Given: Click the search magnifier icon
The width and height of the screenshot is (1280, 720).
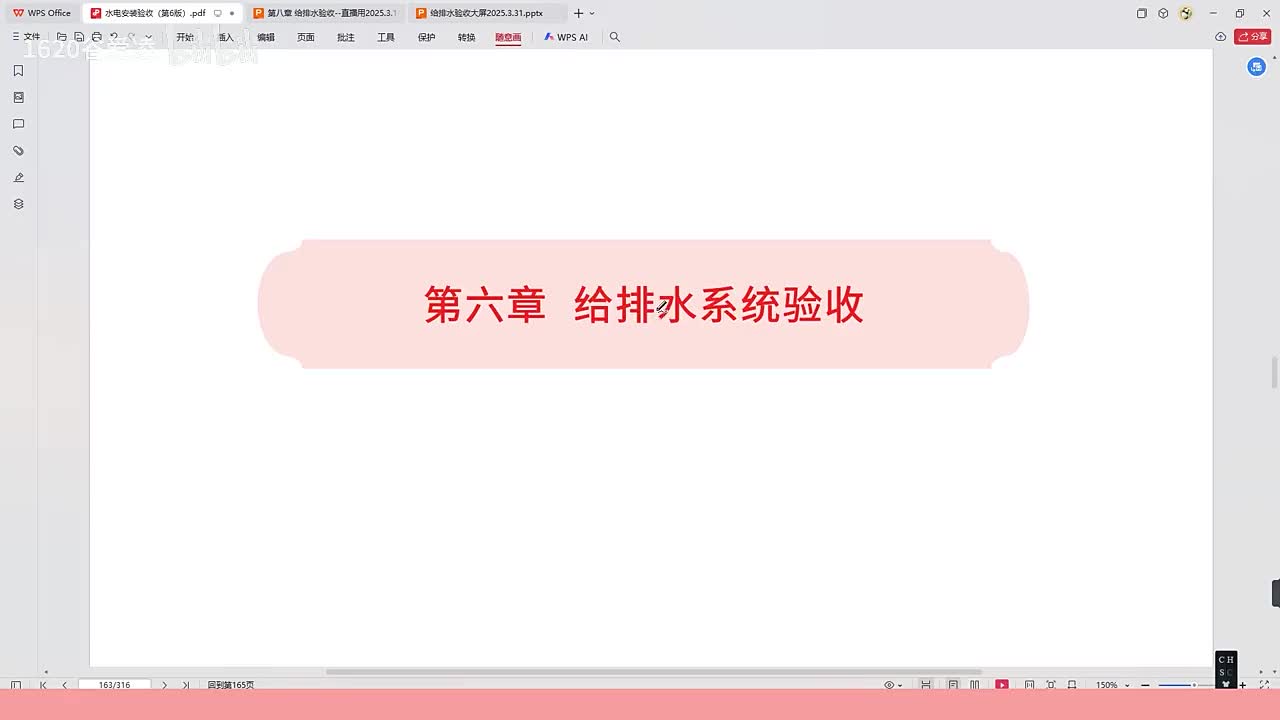Looking at the screenshot, I should point(615,37).
